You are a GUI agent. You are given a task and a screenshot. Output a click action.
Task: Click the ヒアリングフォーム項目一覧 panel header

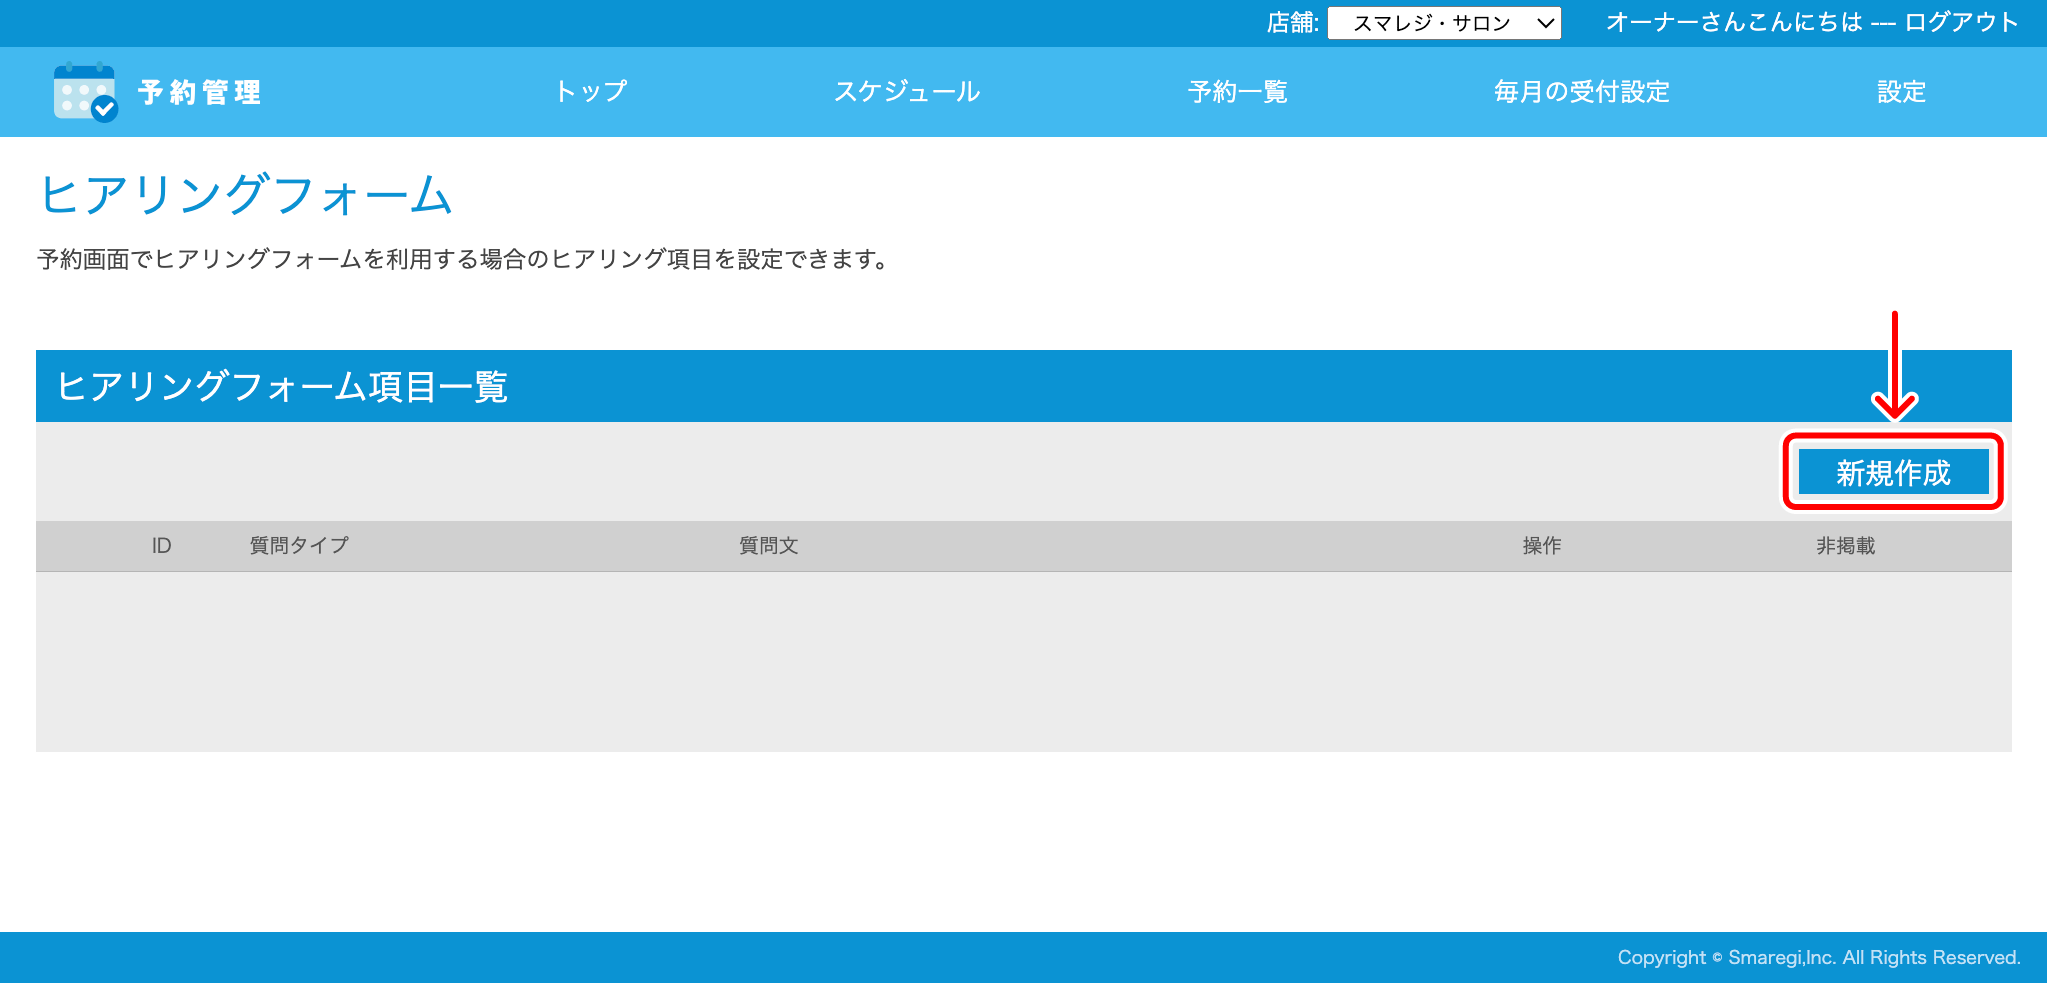pos(282,386)
